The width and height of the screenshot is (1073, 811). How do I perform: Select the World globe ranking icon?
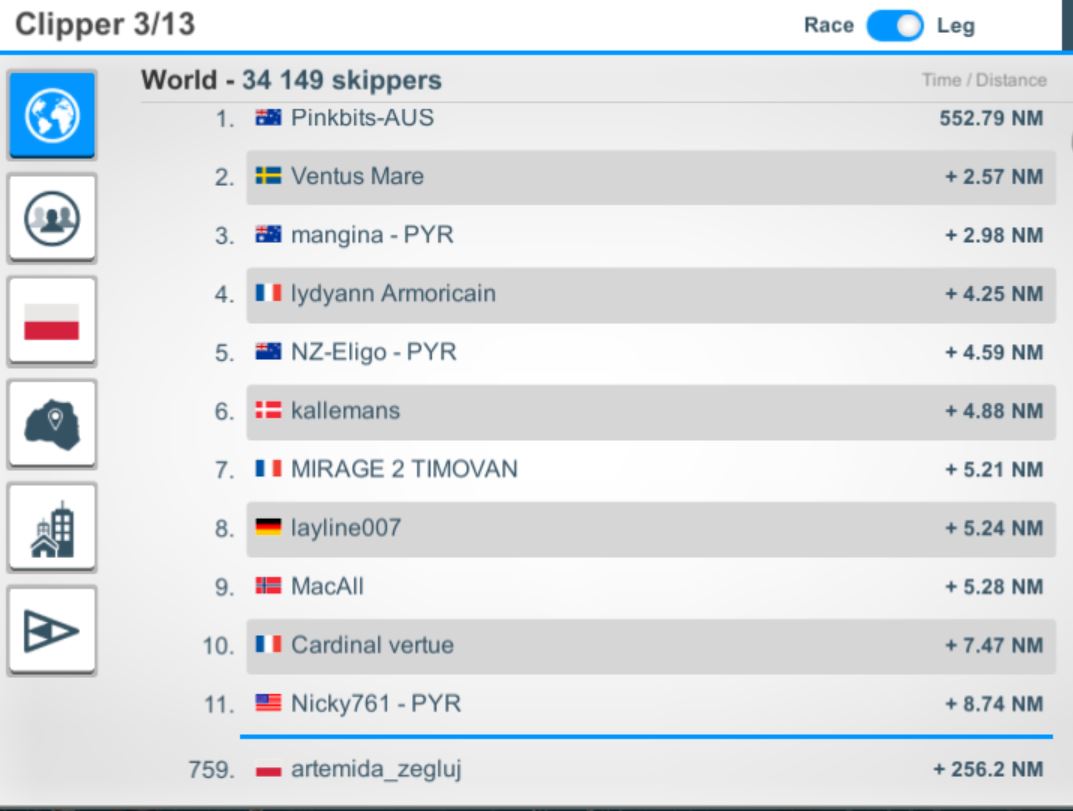[x=52, y=115]
